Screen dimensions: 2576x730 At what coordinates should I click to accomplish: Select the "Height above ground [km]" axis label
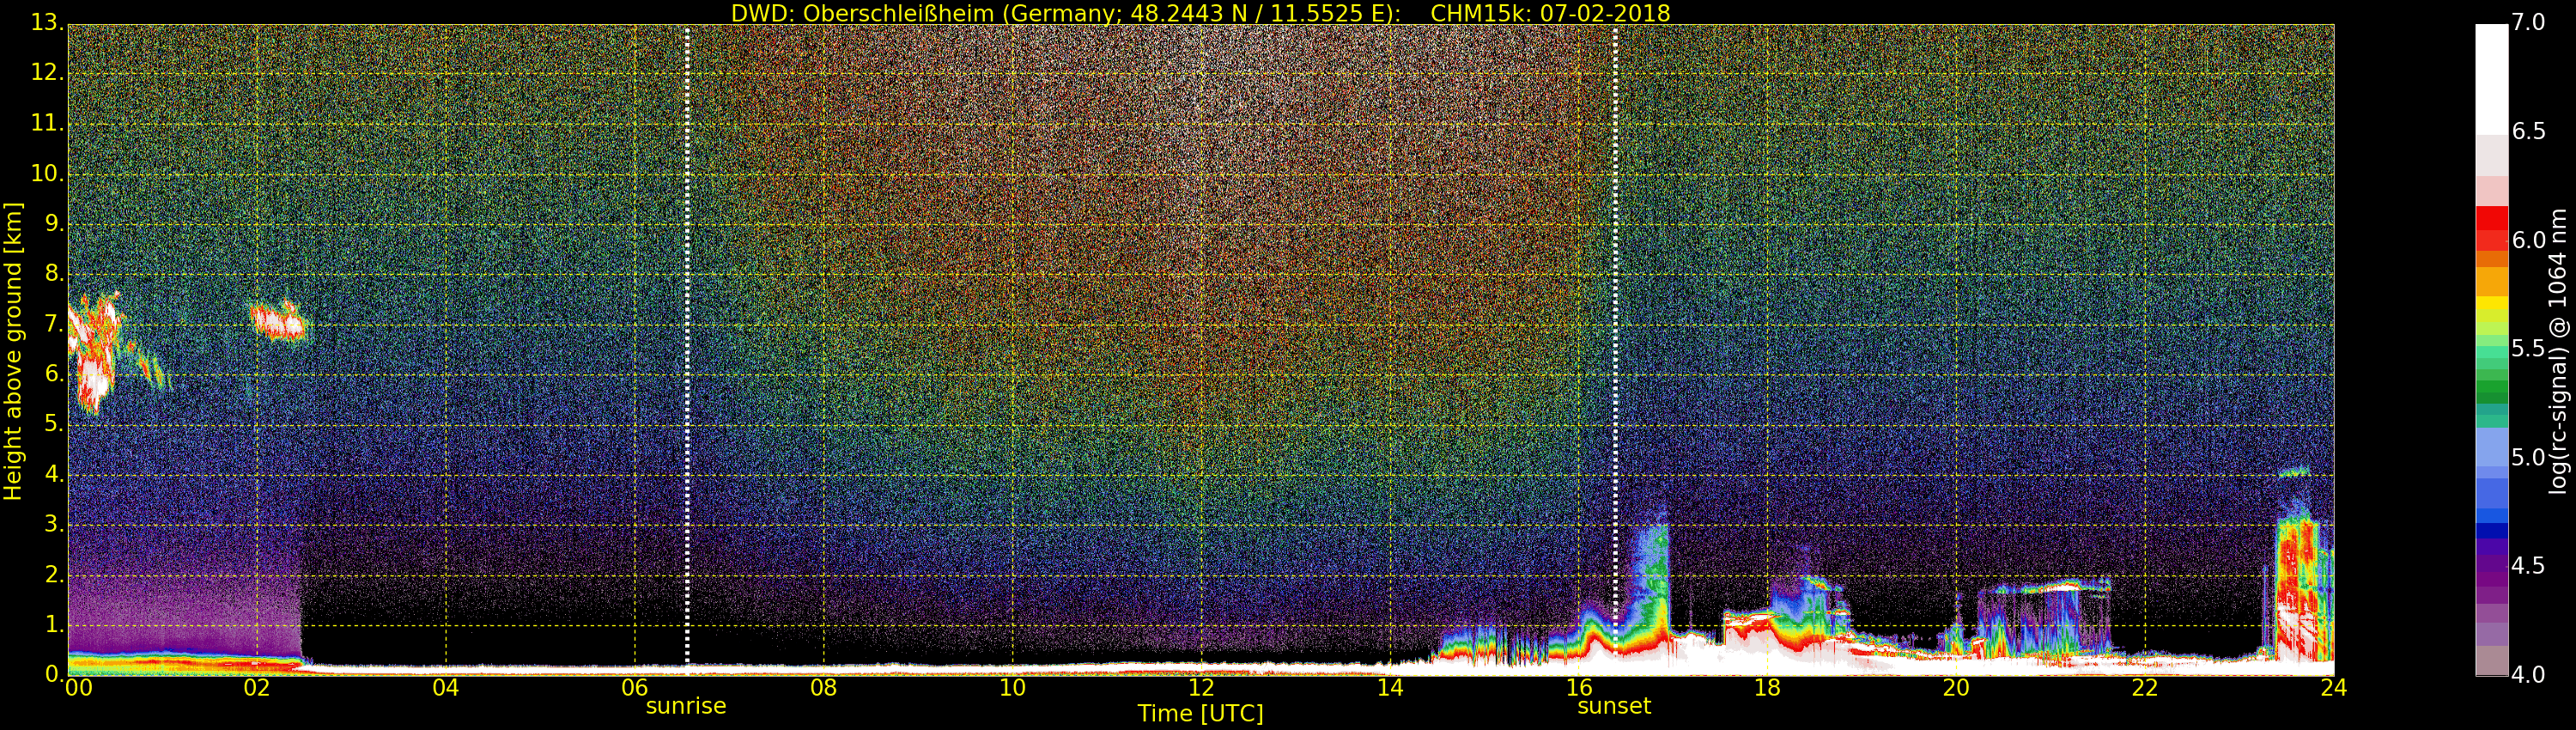pos(13,350)
